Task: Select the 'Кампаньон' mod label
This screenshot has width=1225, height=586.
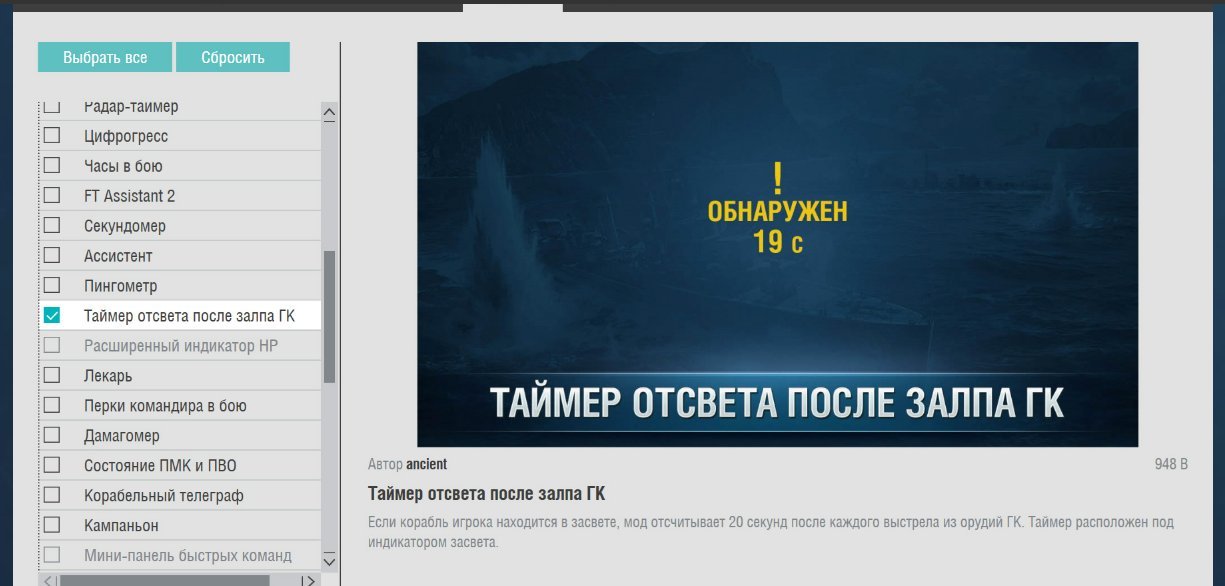Action: point(121,526)
